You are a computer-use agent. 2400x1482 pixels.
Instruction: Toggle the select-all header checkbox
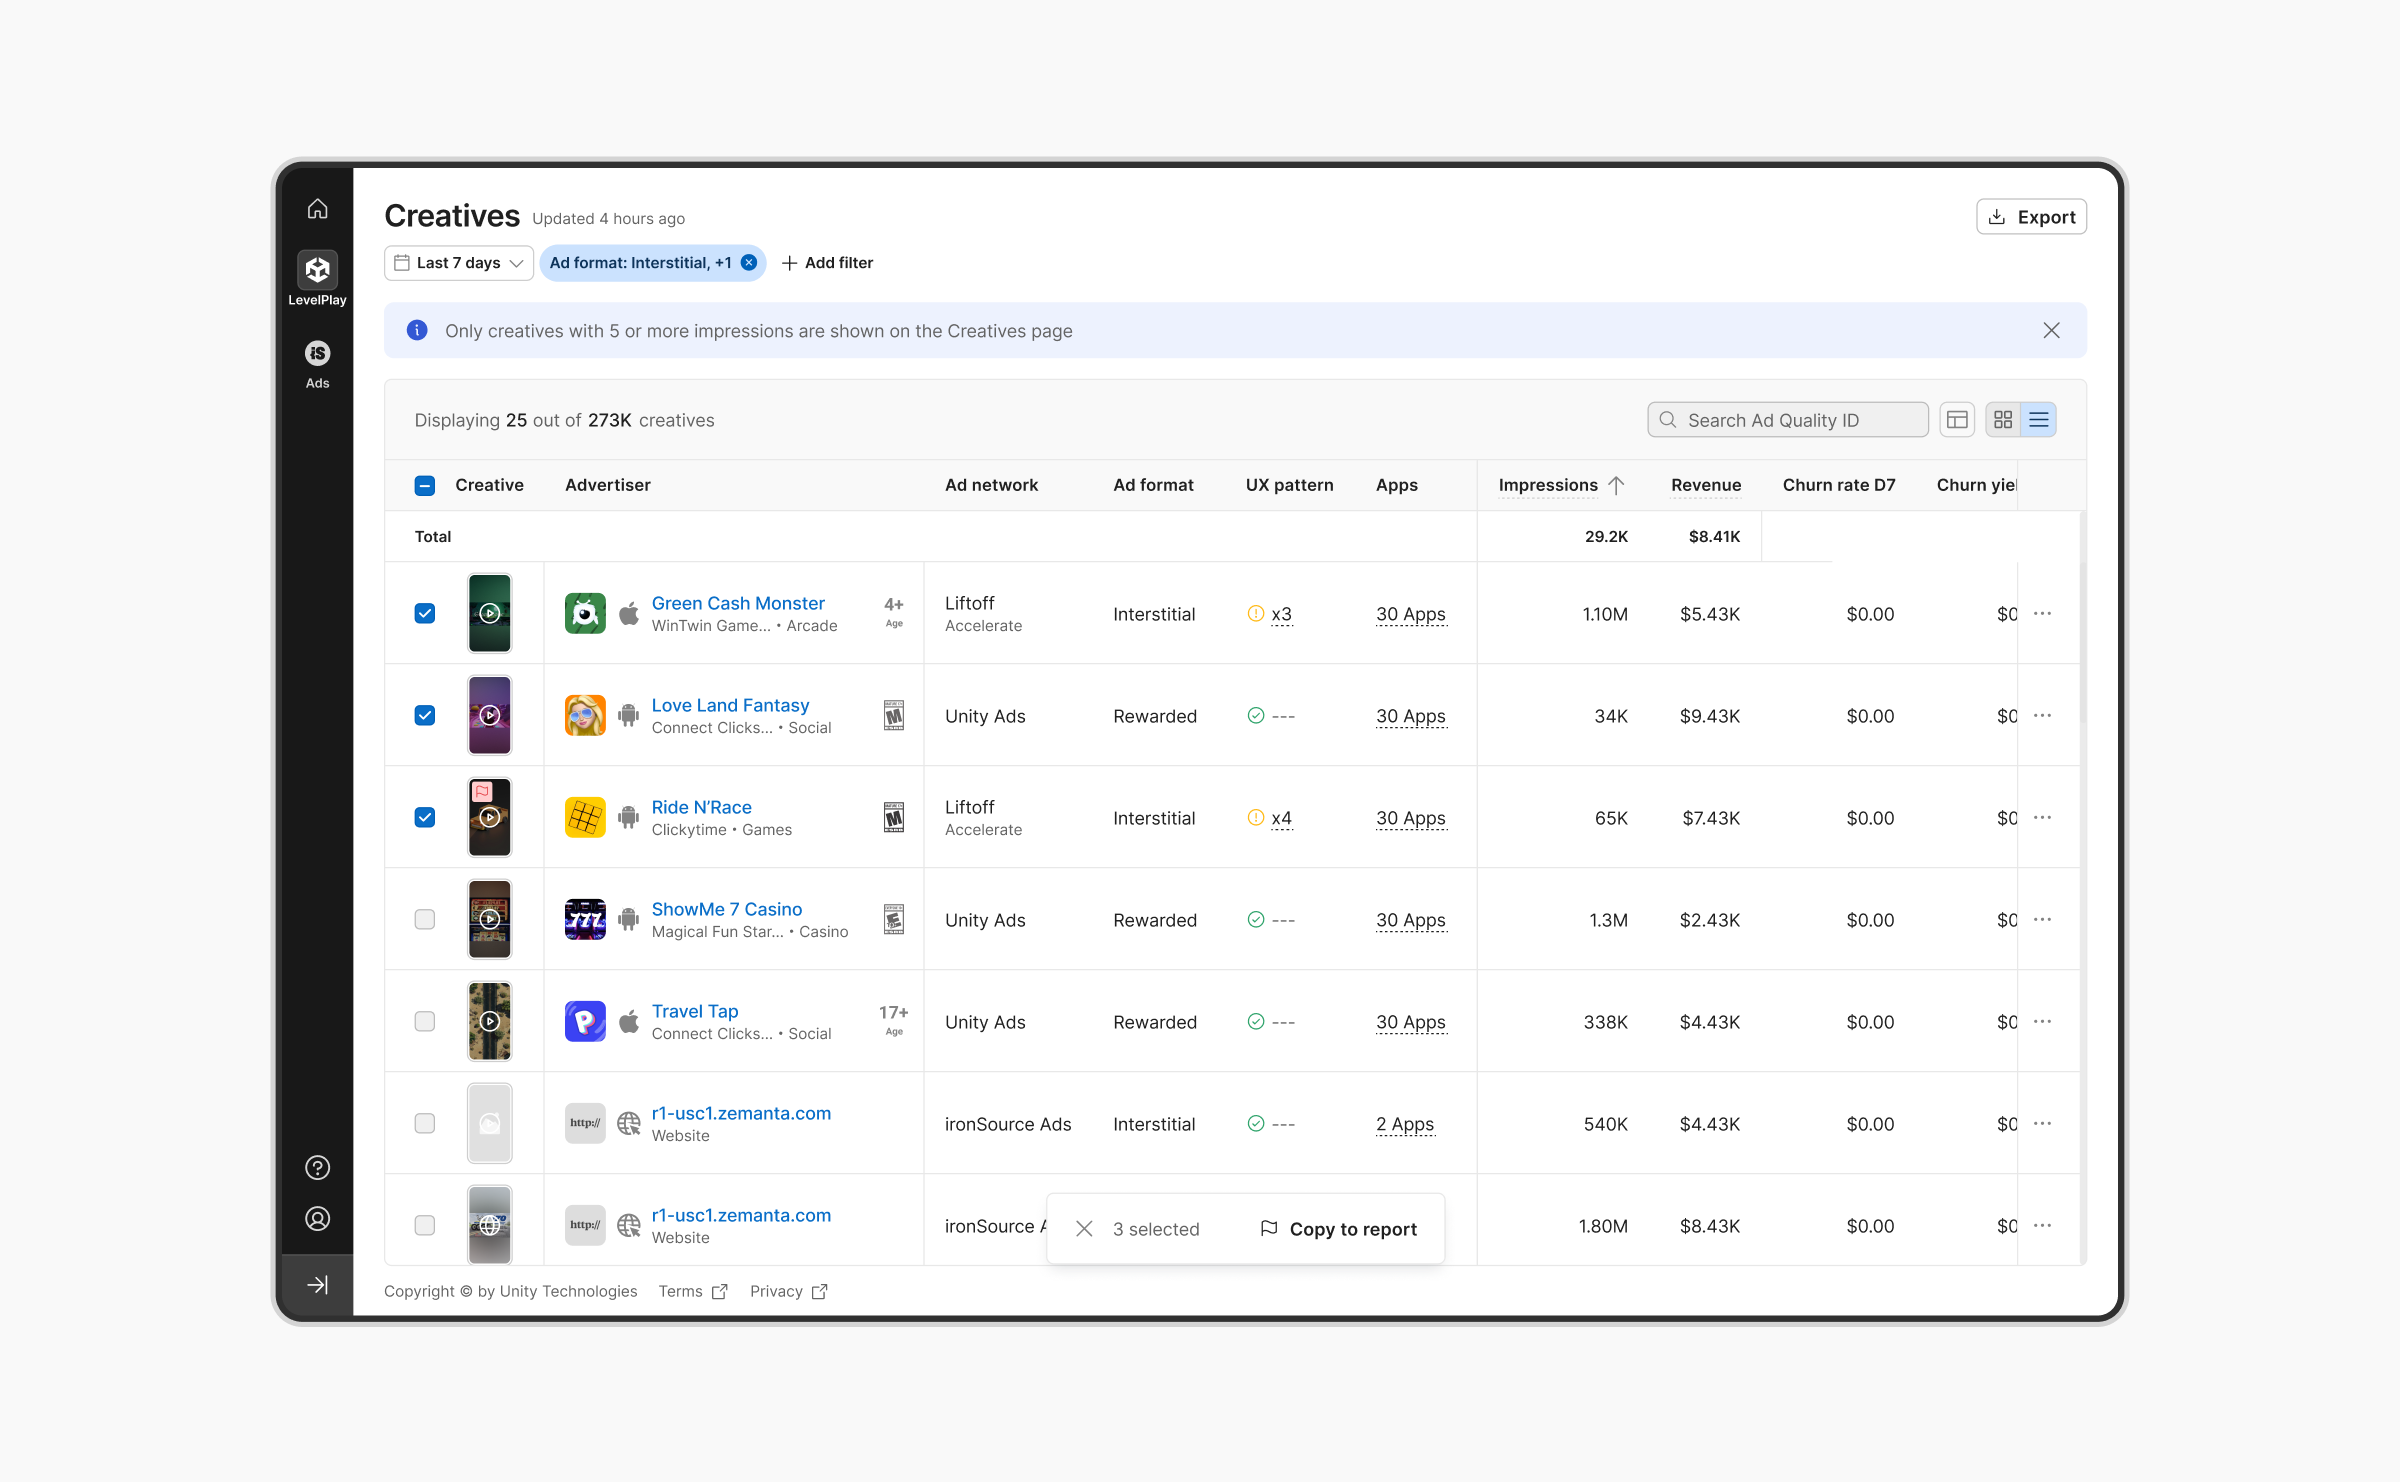pos(425,485)
